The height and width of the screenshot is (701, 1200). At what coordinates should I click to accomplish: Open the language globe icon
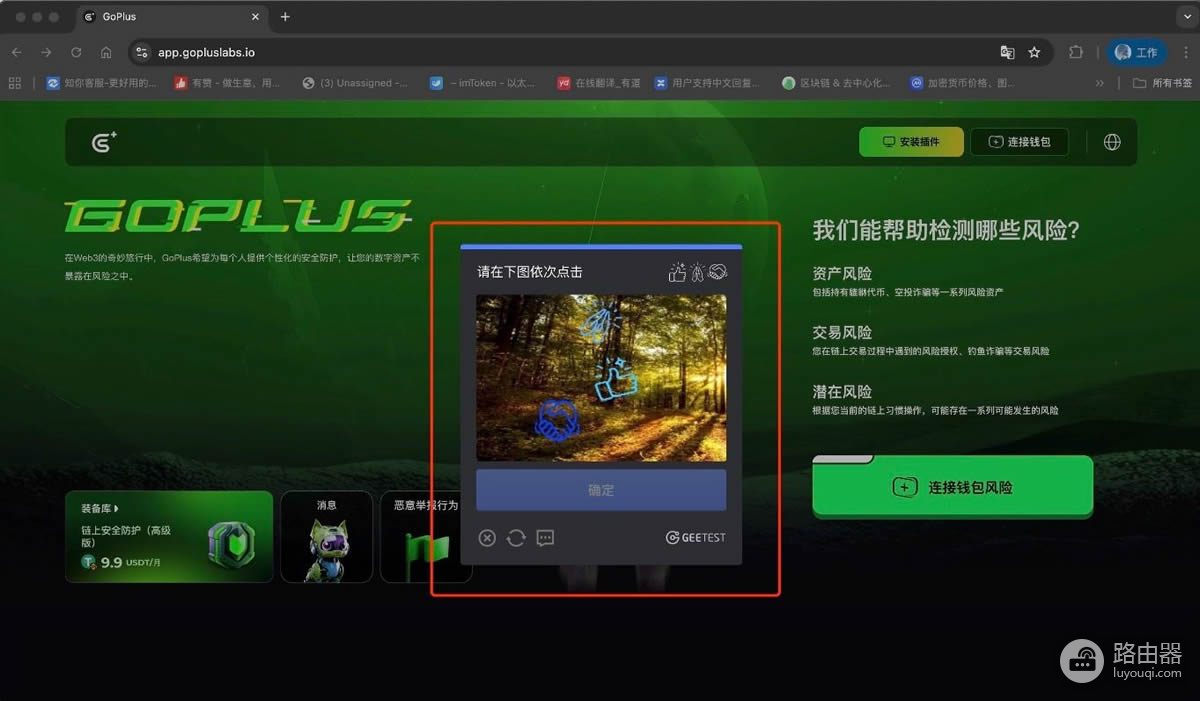pyautogui.click(x=1112, y=142)
